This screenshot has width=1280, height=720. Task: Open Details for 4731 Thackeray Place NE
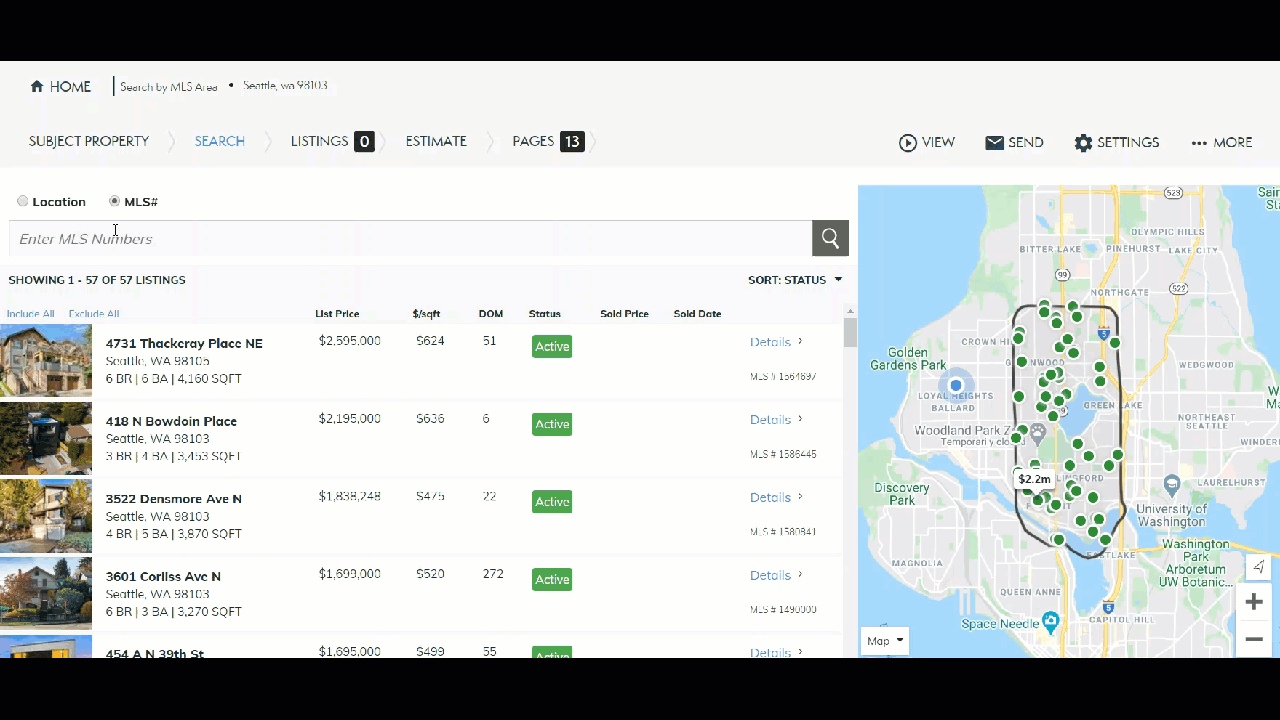[x=770, y=341]
